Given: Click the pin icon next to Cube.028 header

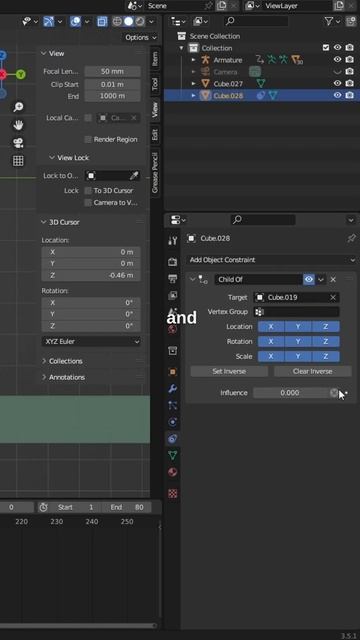Looking at the screenshot, I should pos(351,238).
